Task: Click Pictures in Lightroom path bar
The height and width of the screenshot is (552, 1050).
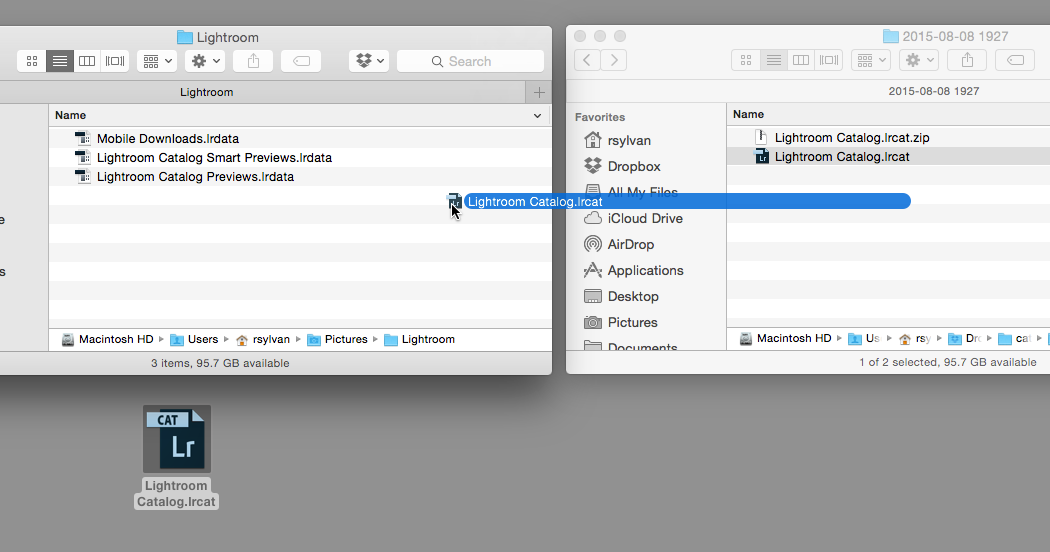Action: (338, 339)
